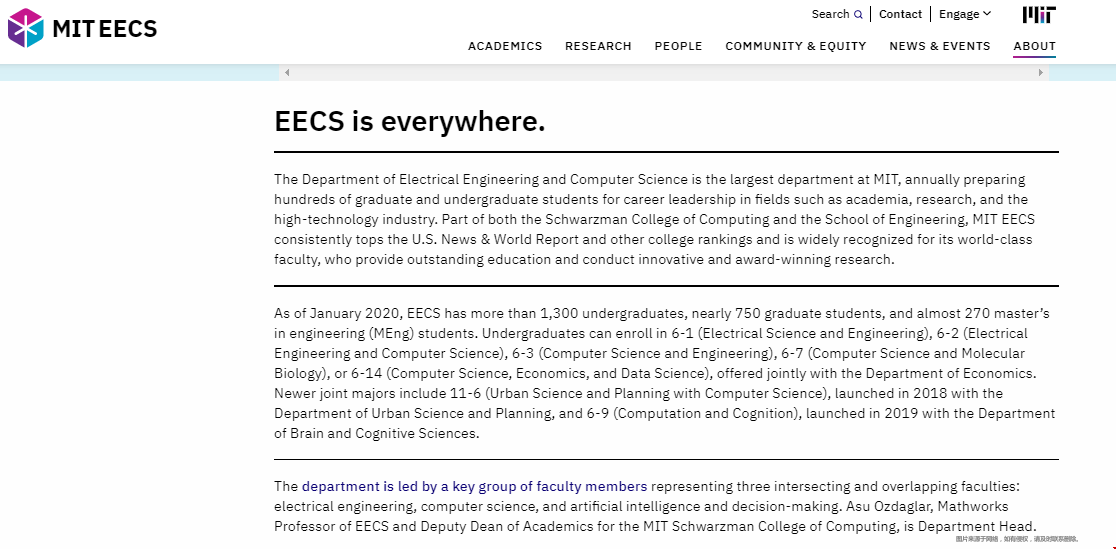Click the January 2020 enrollment paragraph
The image size is (1116, 549).
tap(665, 373)
